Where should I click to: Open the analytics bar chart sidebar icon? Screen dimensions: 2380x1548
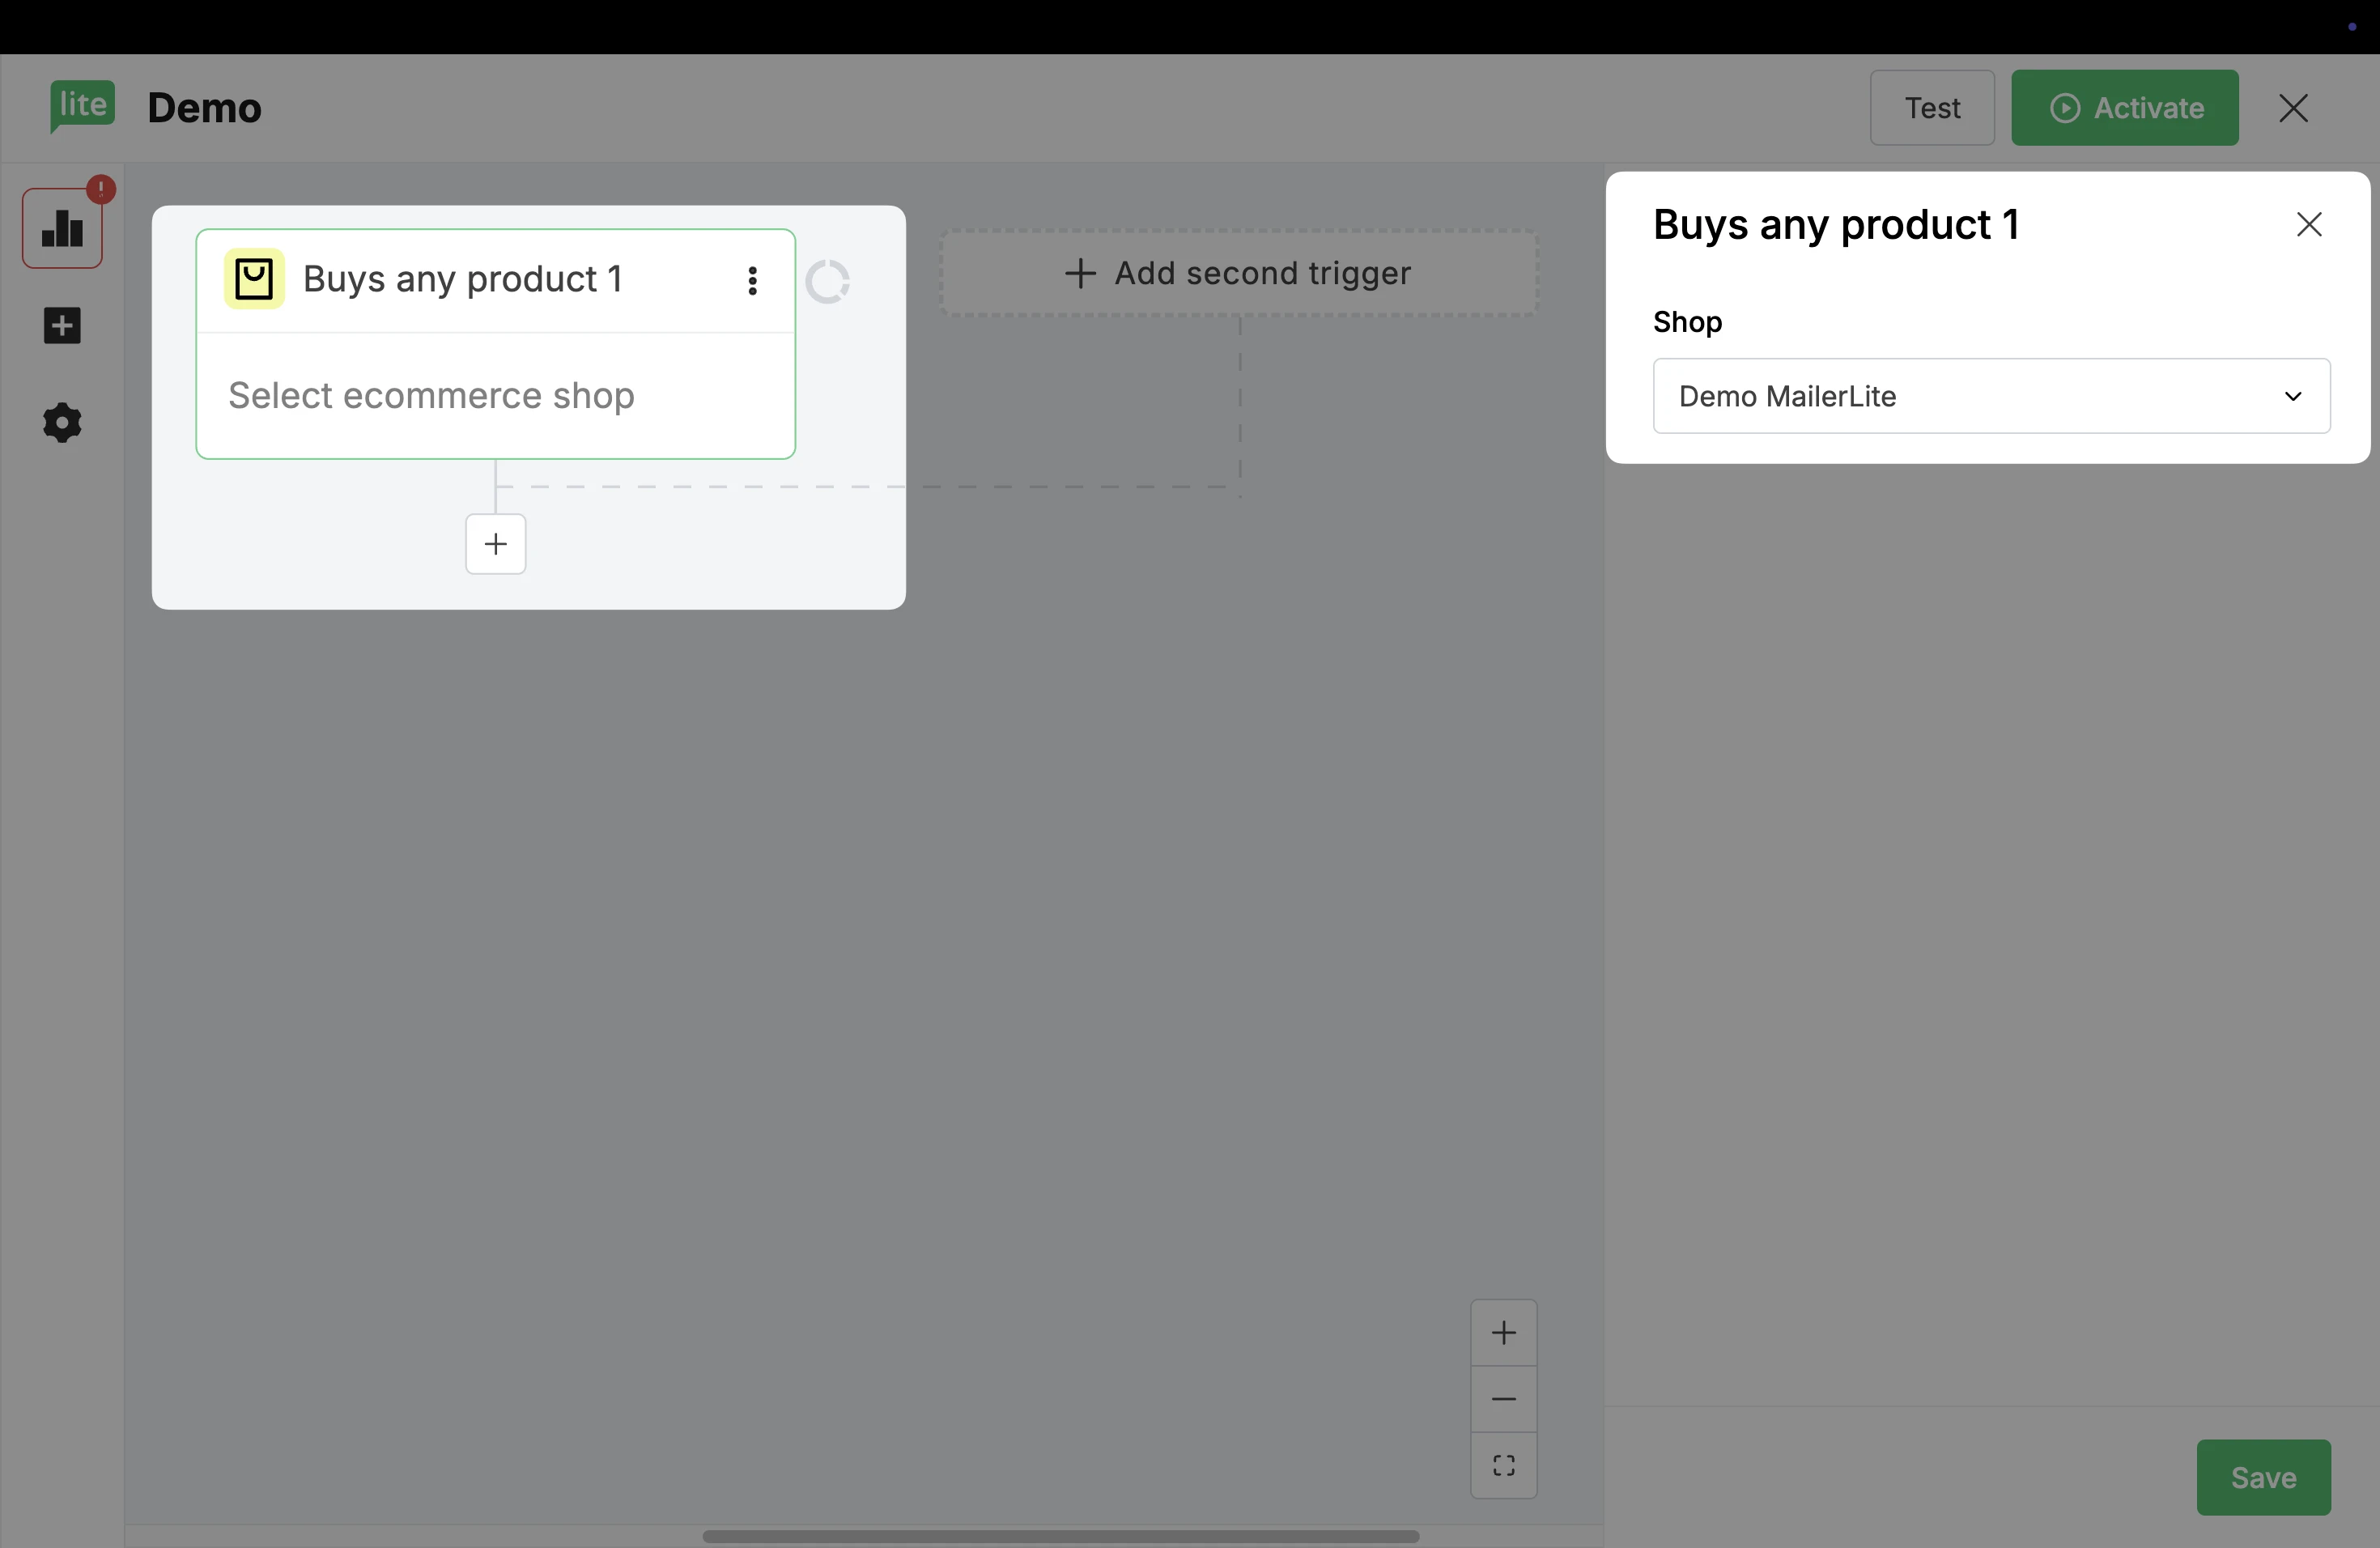[62, 228]
